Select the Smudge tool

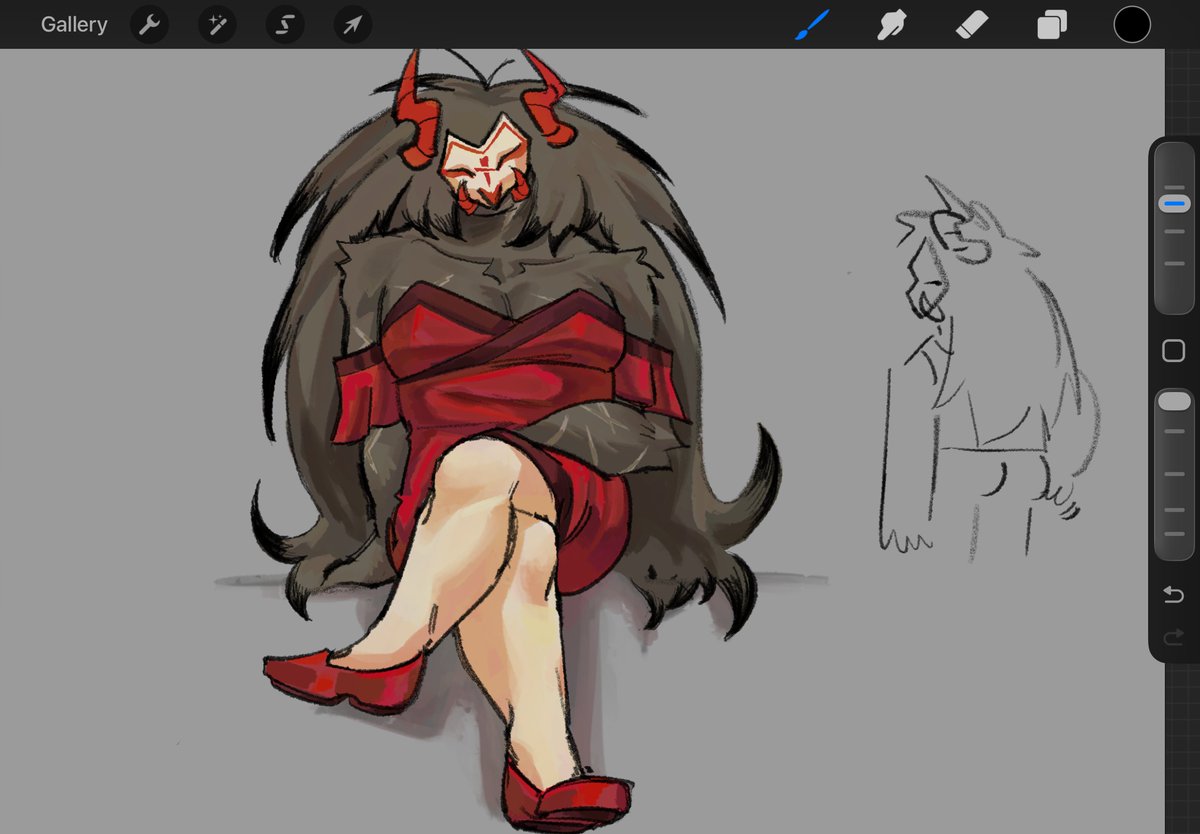click(x=891, y=25)
